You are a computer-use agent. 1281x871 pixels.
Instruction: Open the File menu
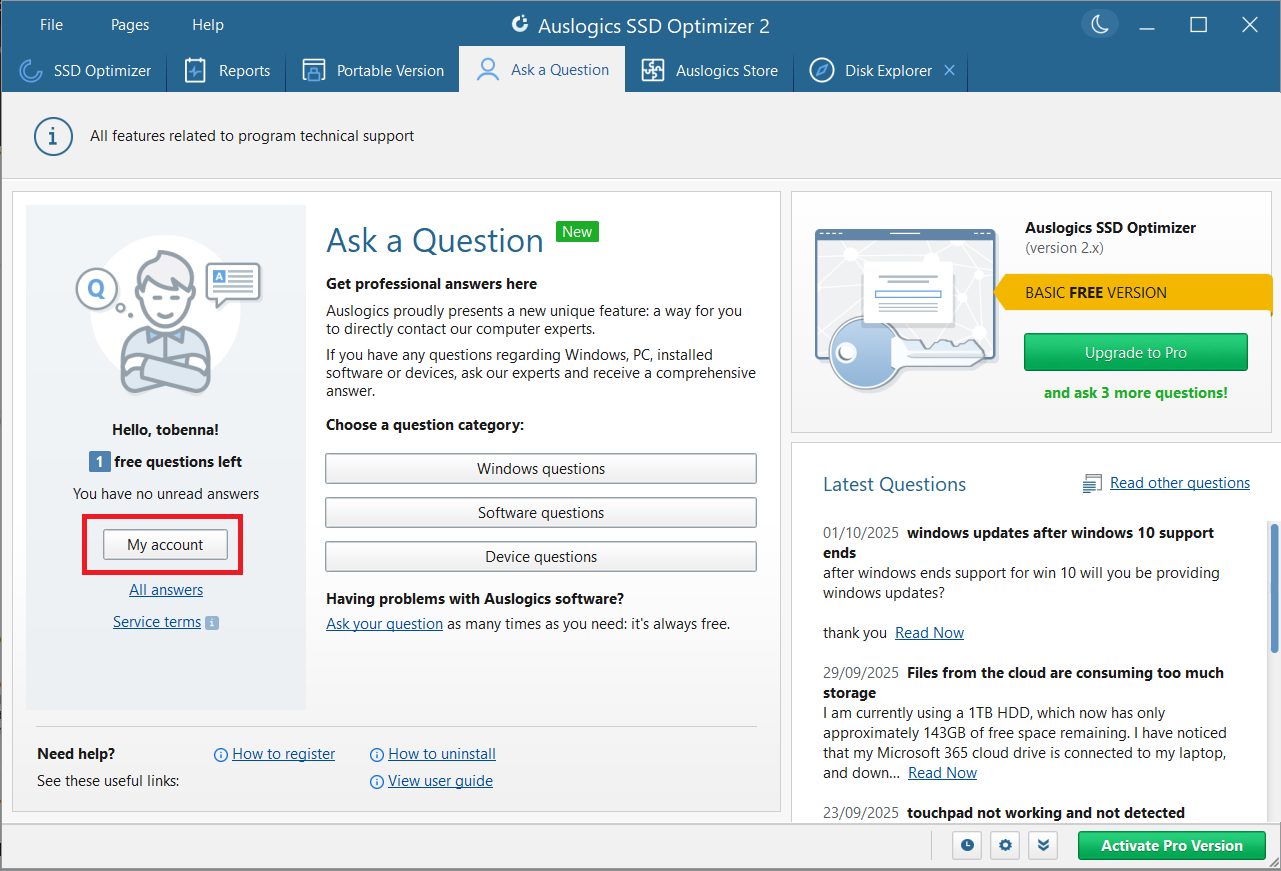[x=51, y=25]
